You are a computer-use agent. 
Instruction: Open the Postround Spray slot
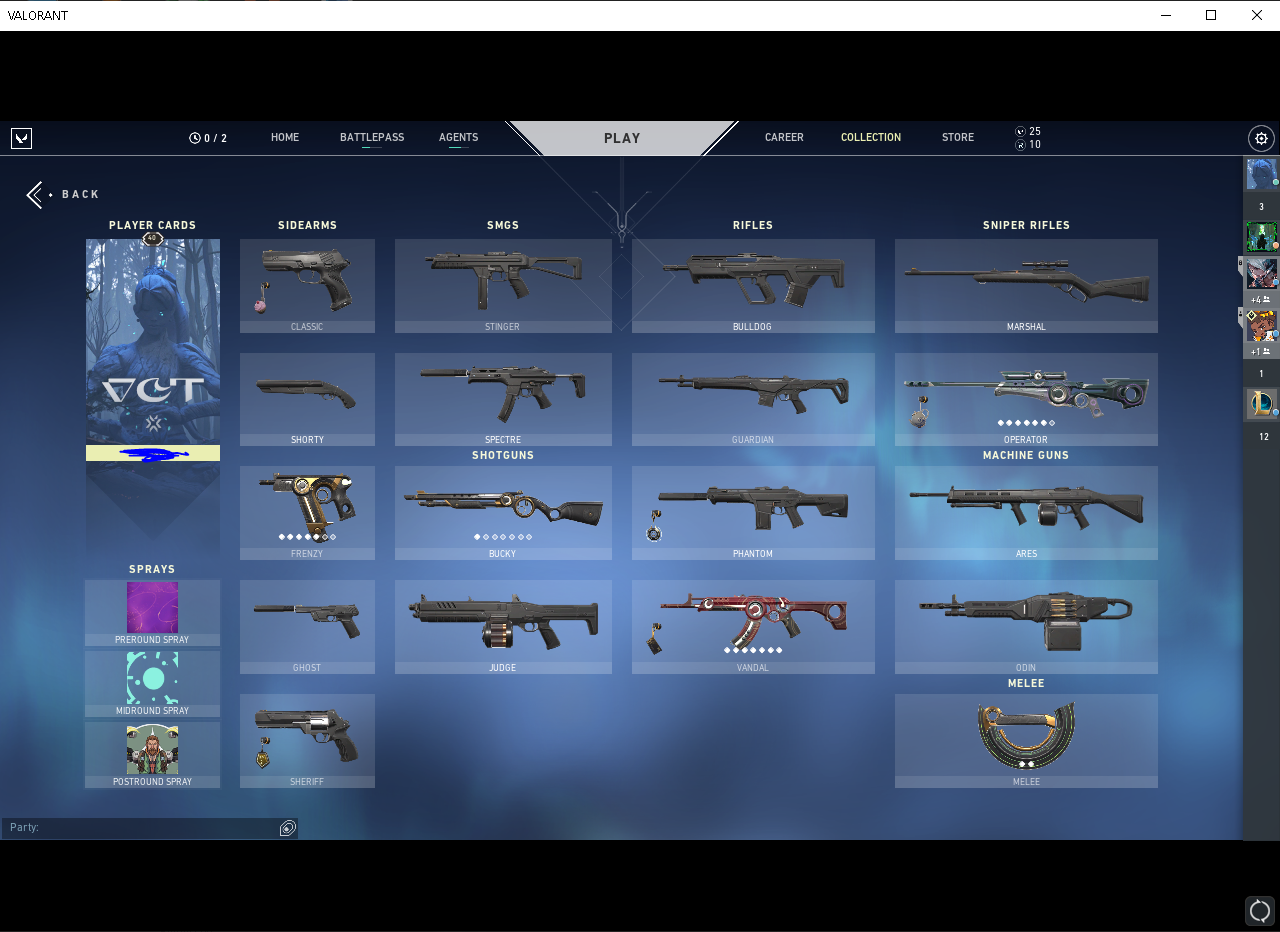point(152,755)
